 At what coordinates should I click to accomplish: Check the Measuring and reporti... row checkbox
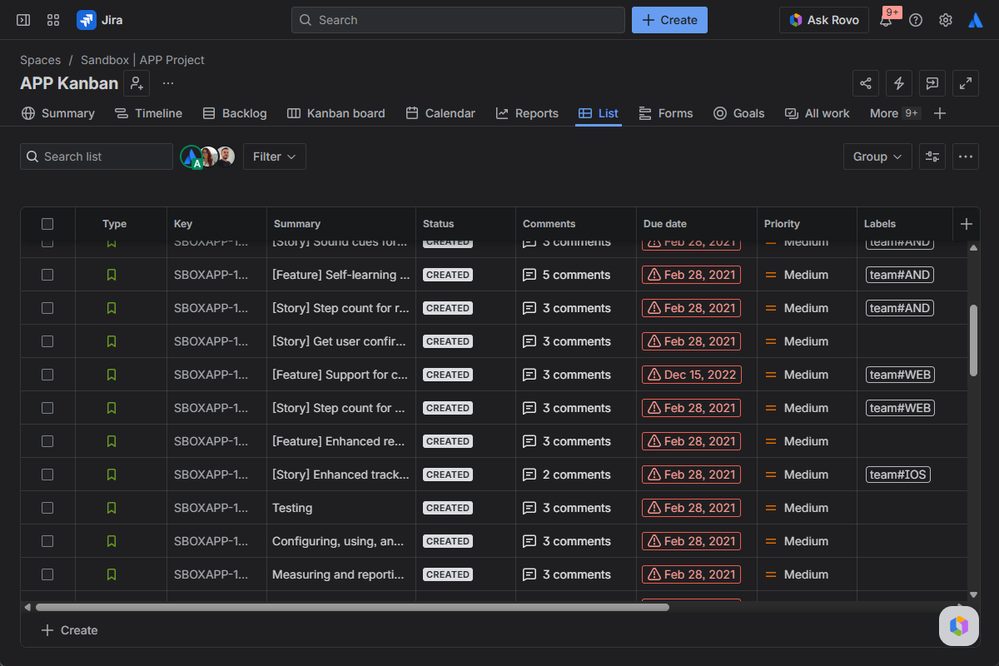pyautogui.click(x=47, y=574)
